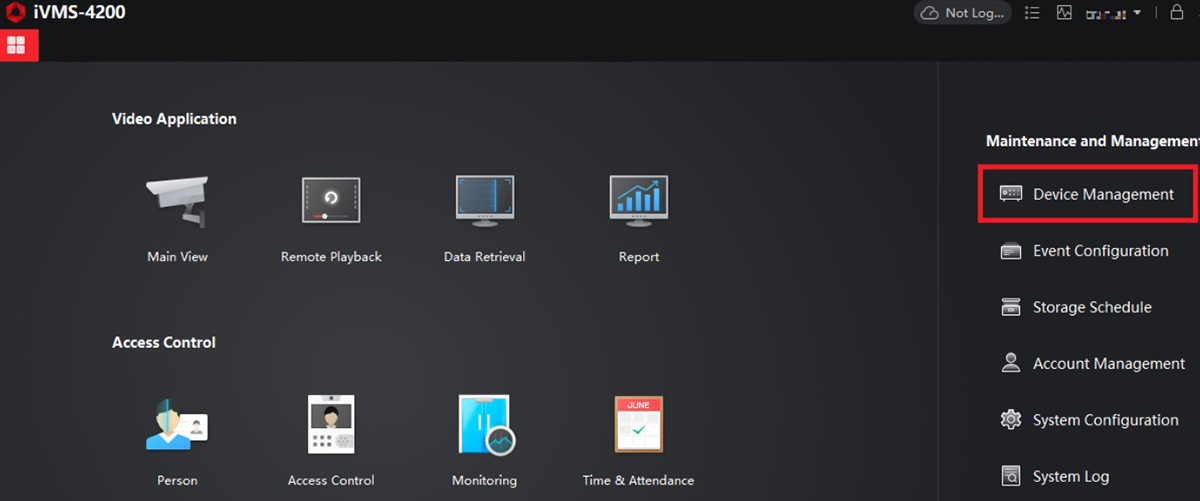The height and width of the screenshot is (501, 1200).
Task: Click the Main View label
Action: (x=177, y=257)
